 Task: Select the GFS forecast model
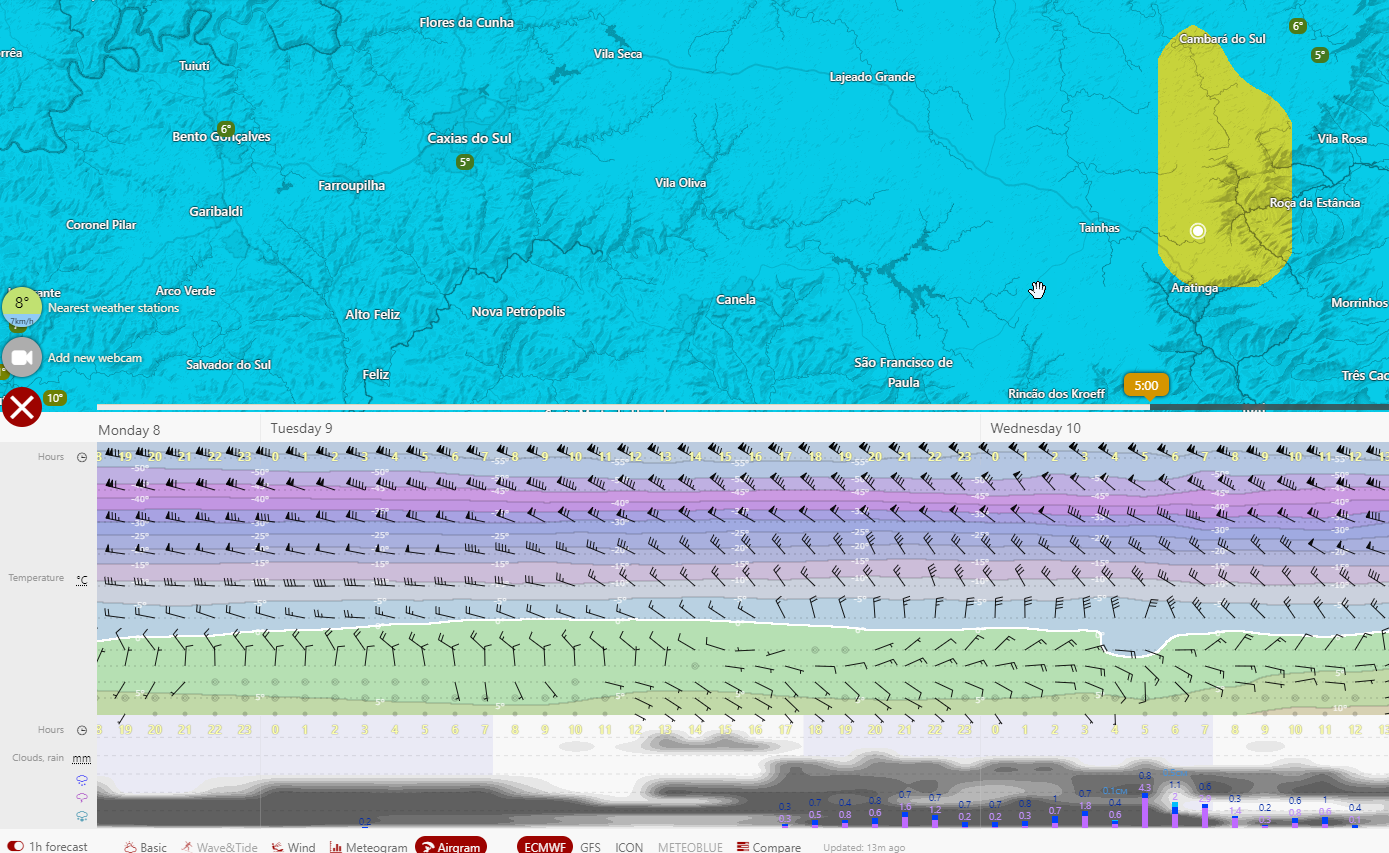591,847
